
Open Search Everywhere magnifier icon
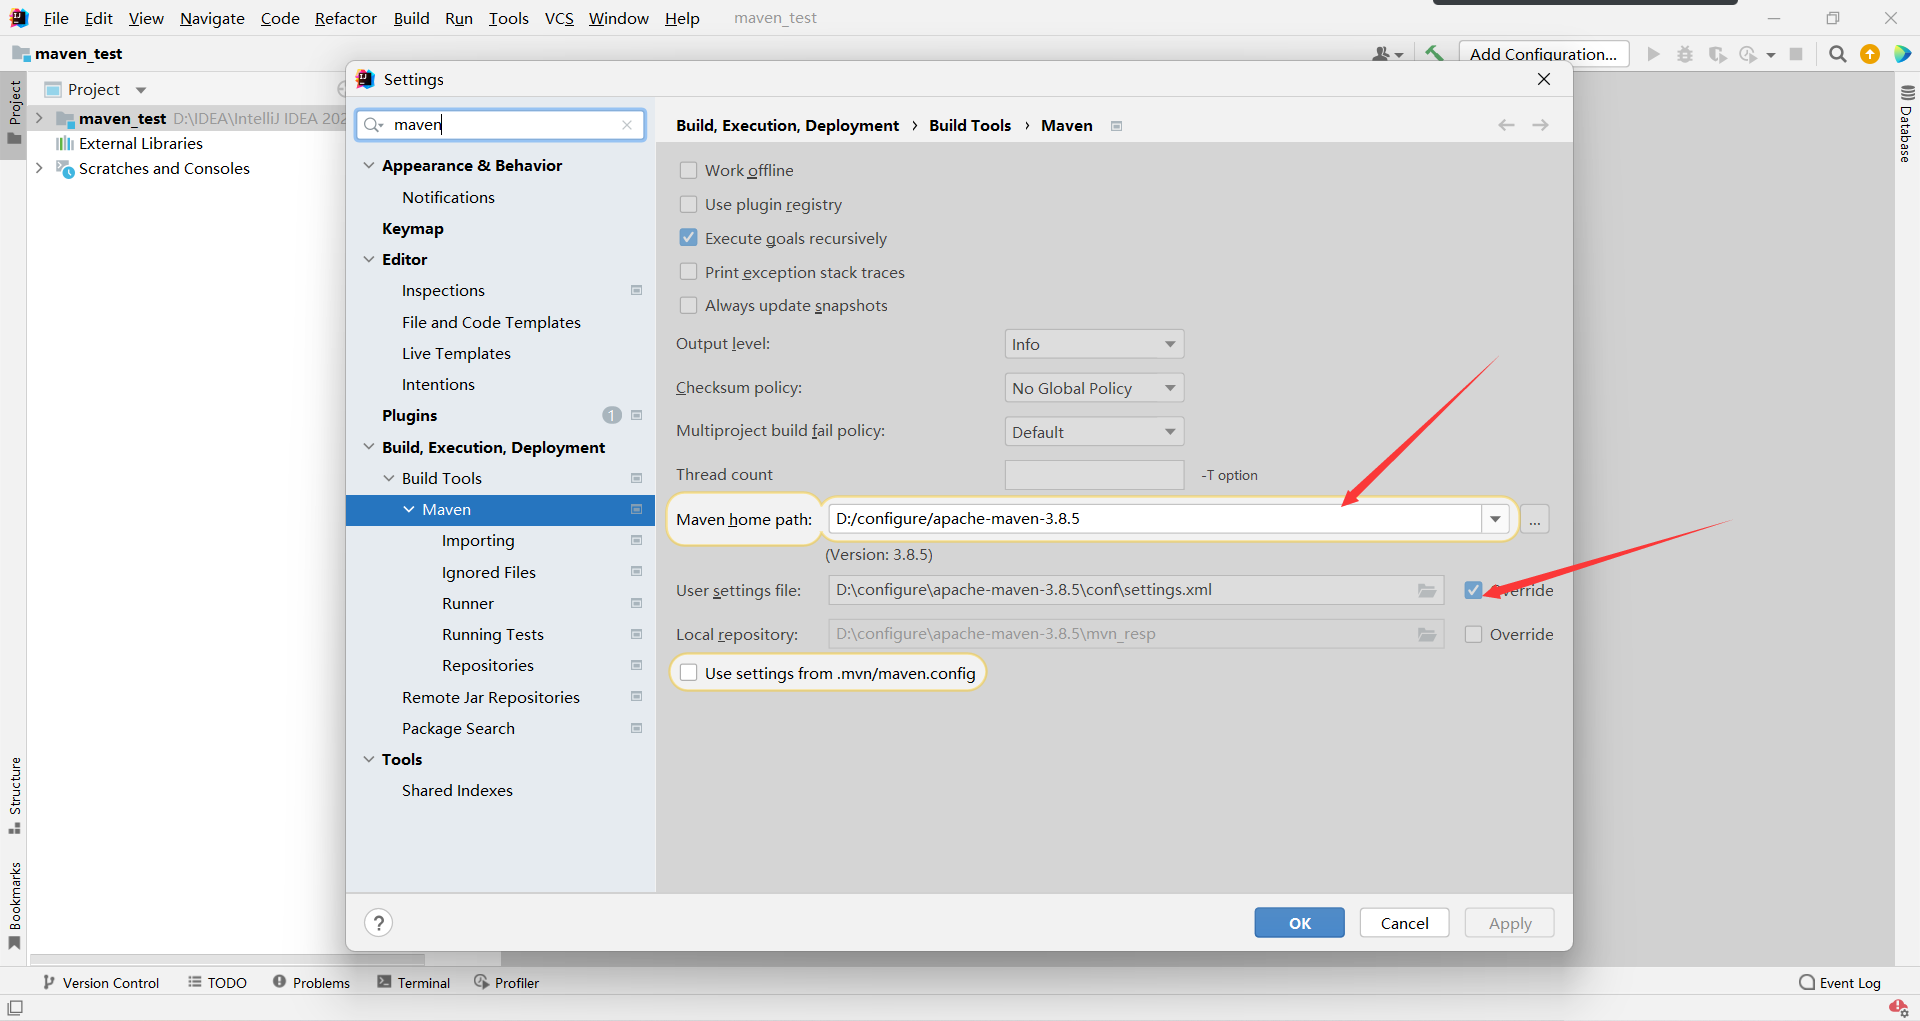[1838, 54]
